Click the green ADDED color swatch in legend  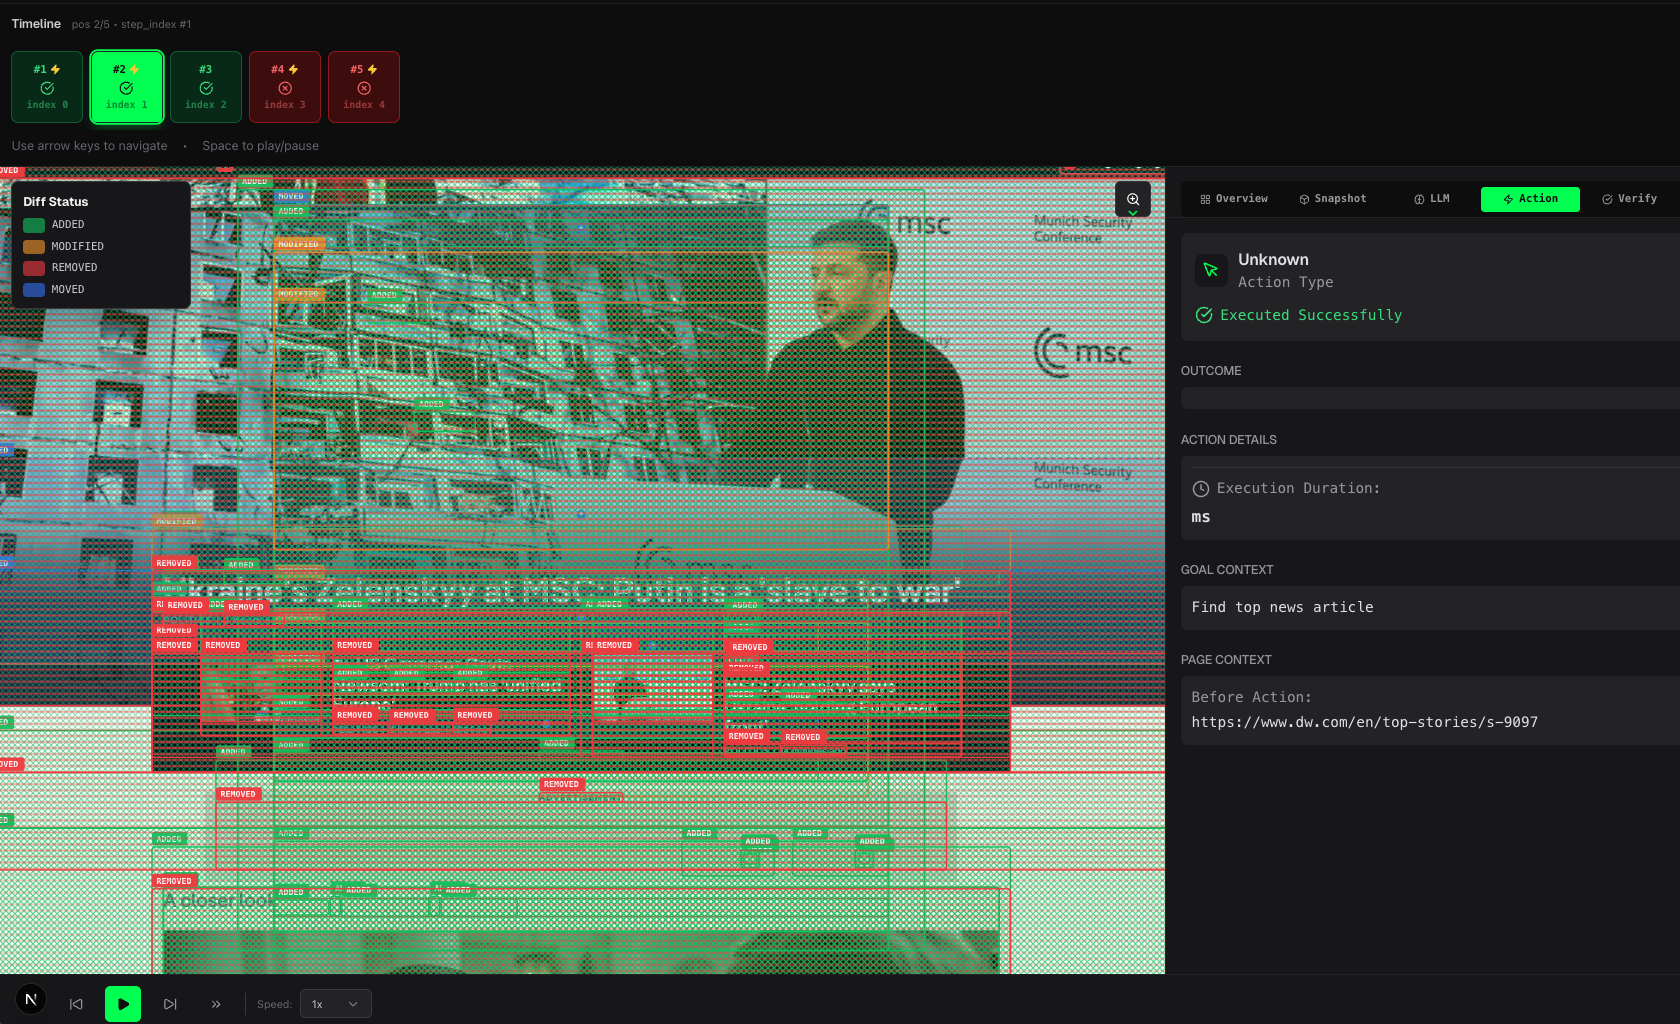point(34,225)
